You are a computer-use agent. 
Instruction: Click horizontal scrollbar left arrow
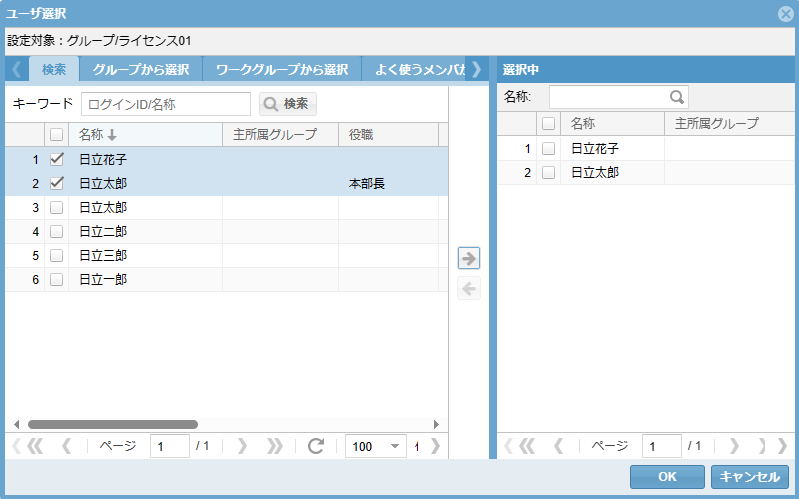tap(16, 424)
